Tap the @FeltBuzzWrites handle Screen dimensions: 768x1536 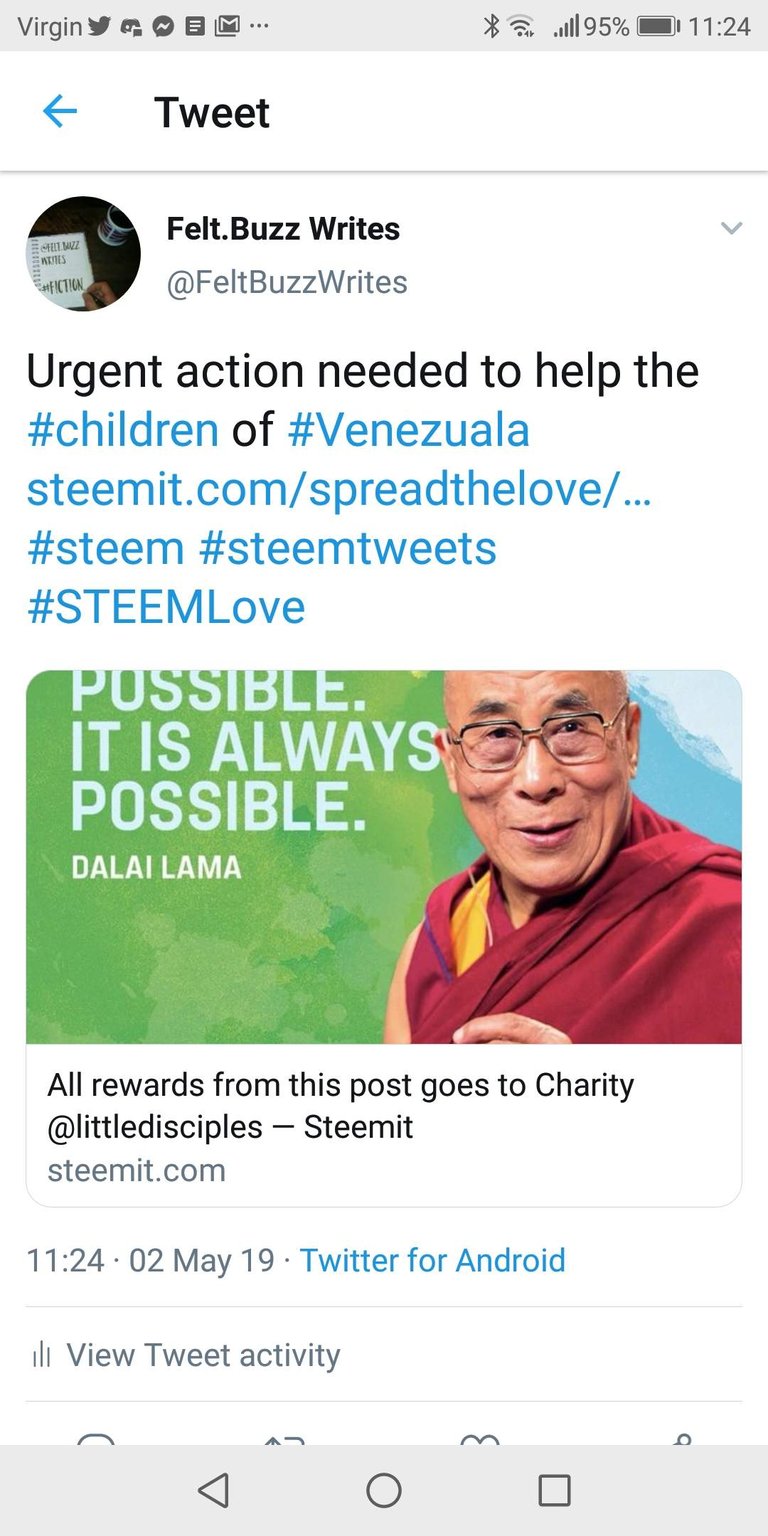(x=287, y=283)
